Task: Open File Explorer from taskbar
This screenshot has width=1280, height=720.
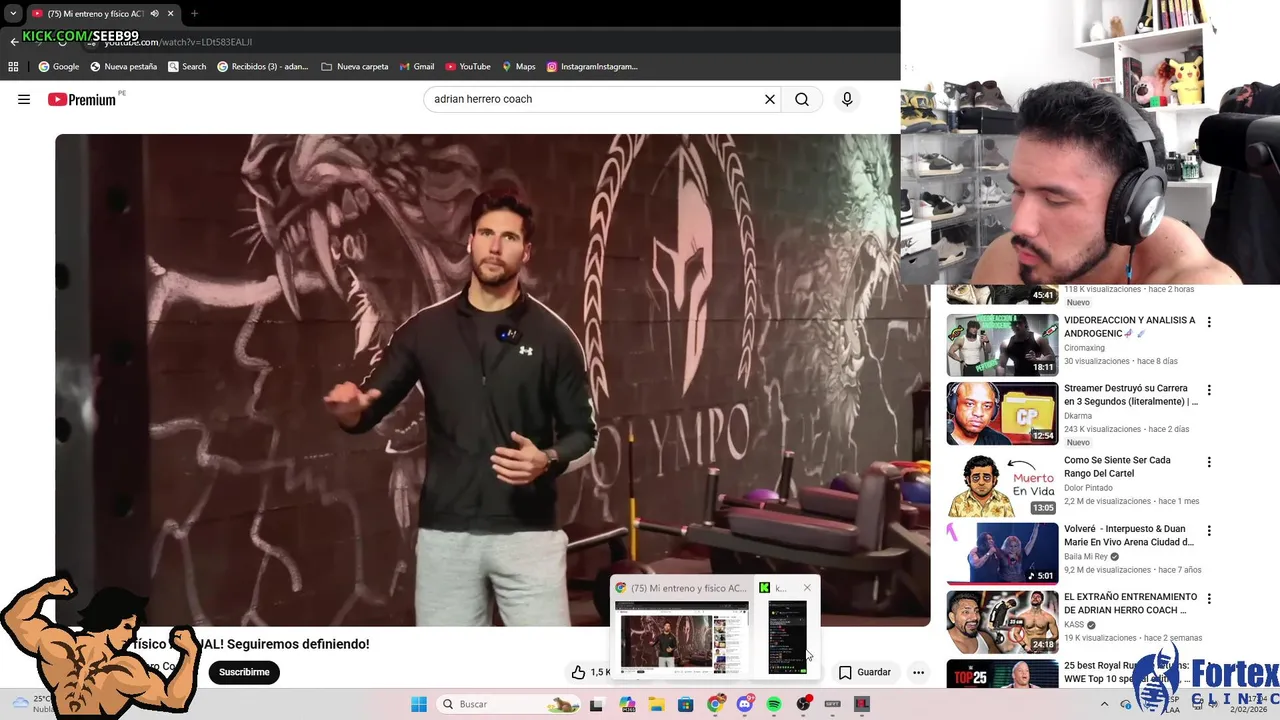Action: (656, 704)
